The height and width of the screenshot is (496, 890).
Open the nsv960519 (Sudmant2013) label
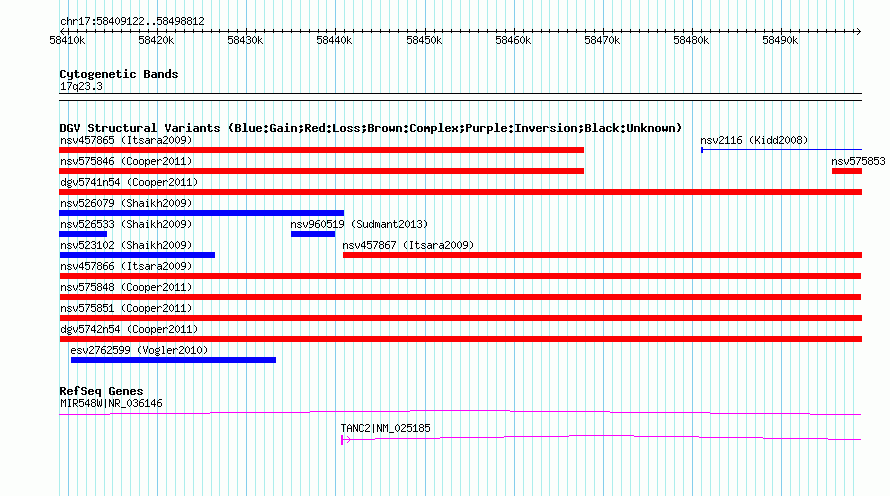point(359,224)
